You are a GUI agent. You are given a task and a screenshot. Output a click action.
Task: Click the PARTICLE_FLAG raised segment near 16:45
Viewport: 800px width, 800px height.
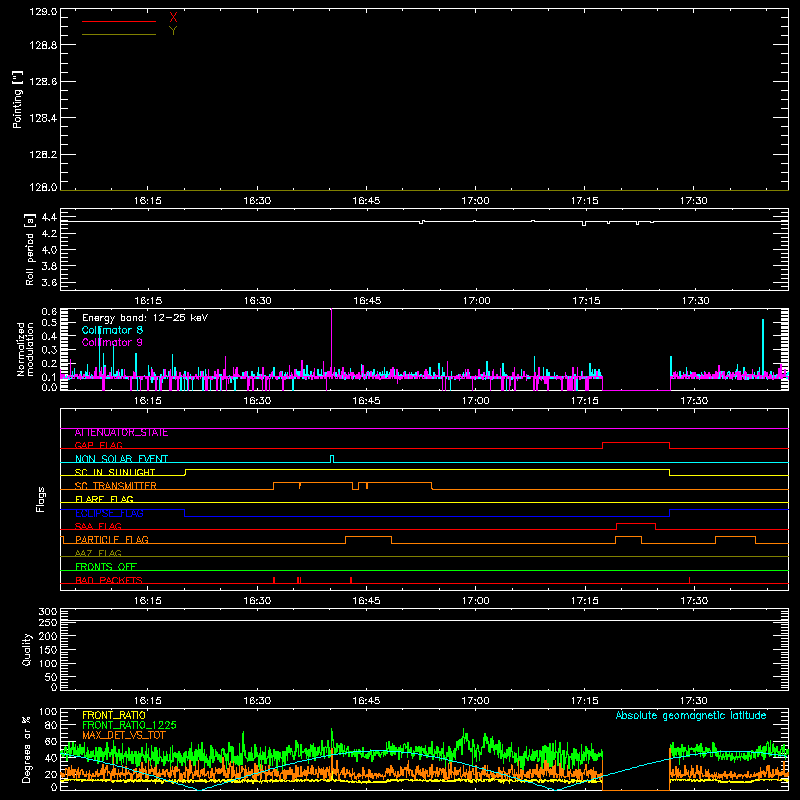tap(368, 537)
